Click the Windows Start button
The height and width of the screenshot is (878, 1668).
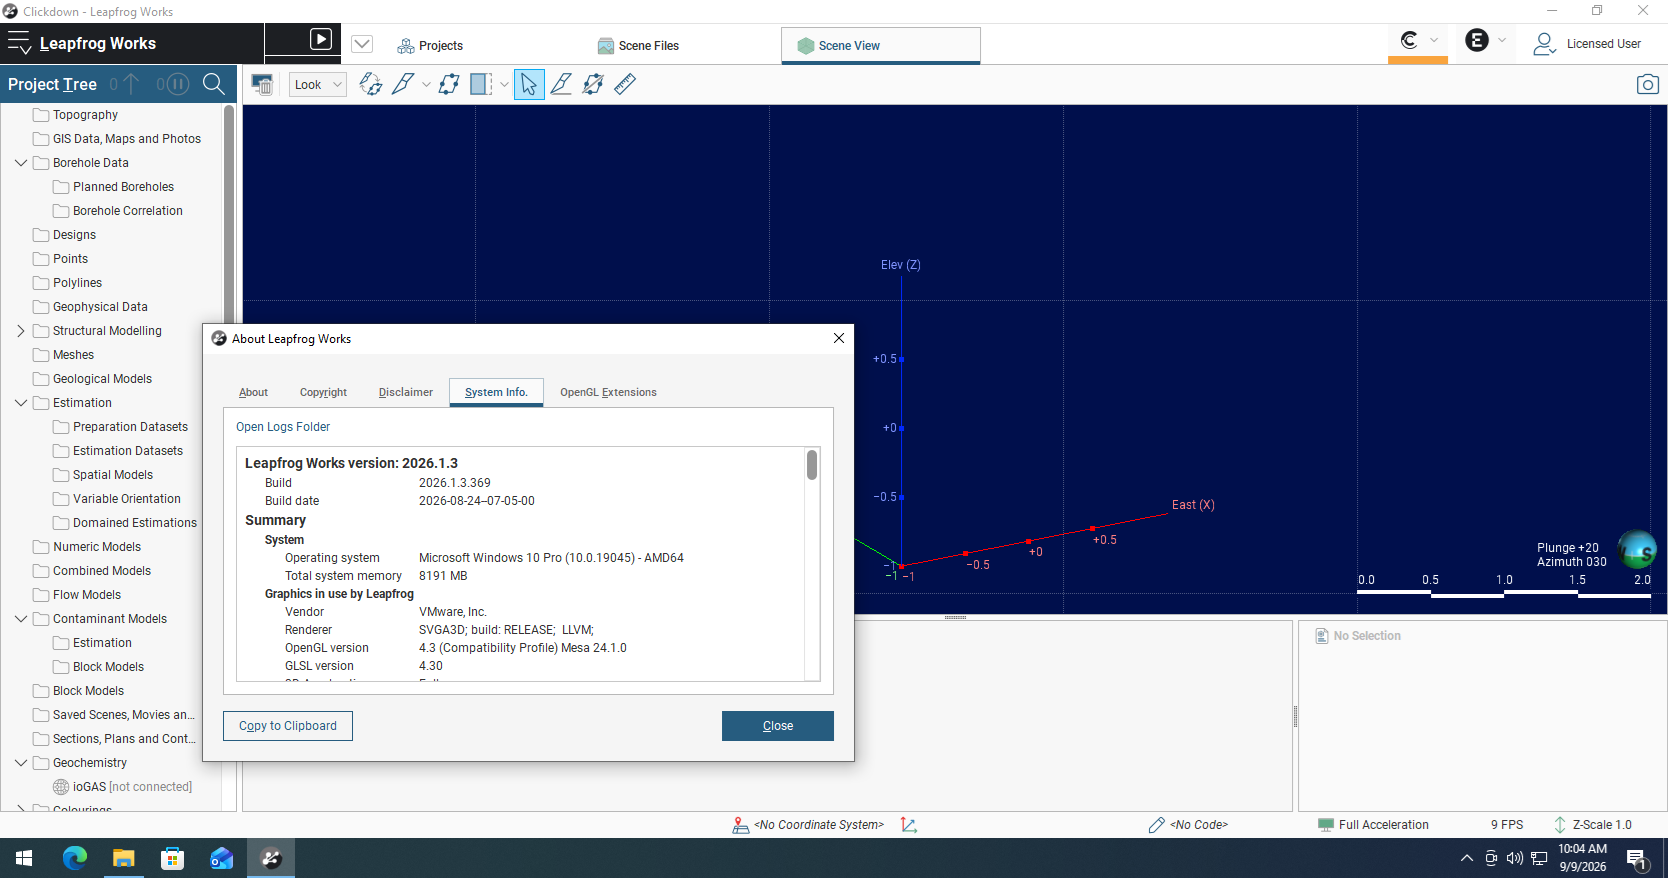coord(24,858)
